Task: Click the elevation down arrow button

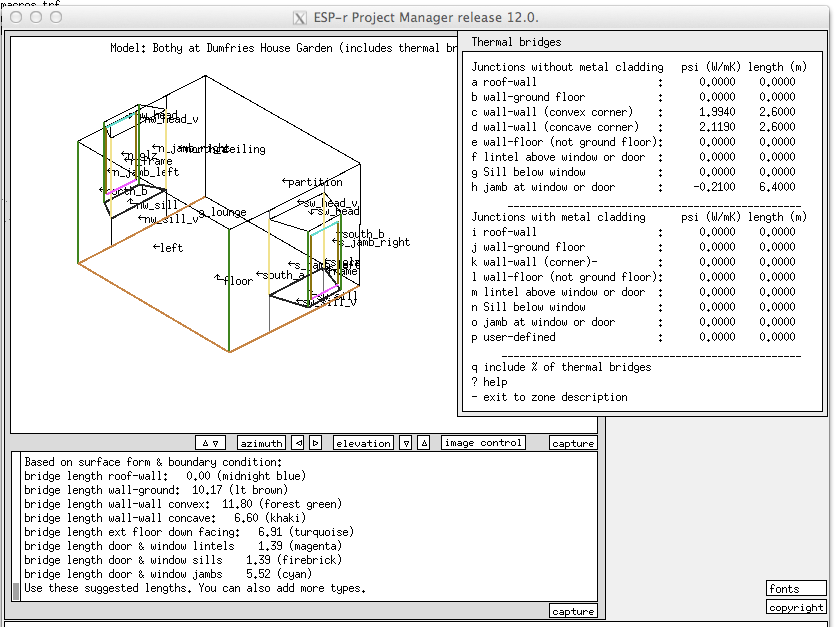Action: pyautogui.click(x=406, y=443)
